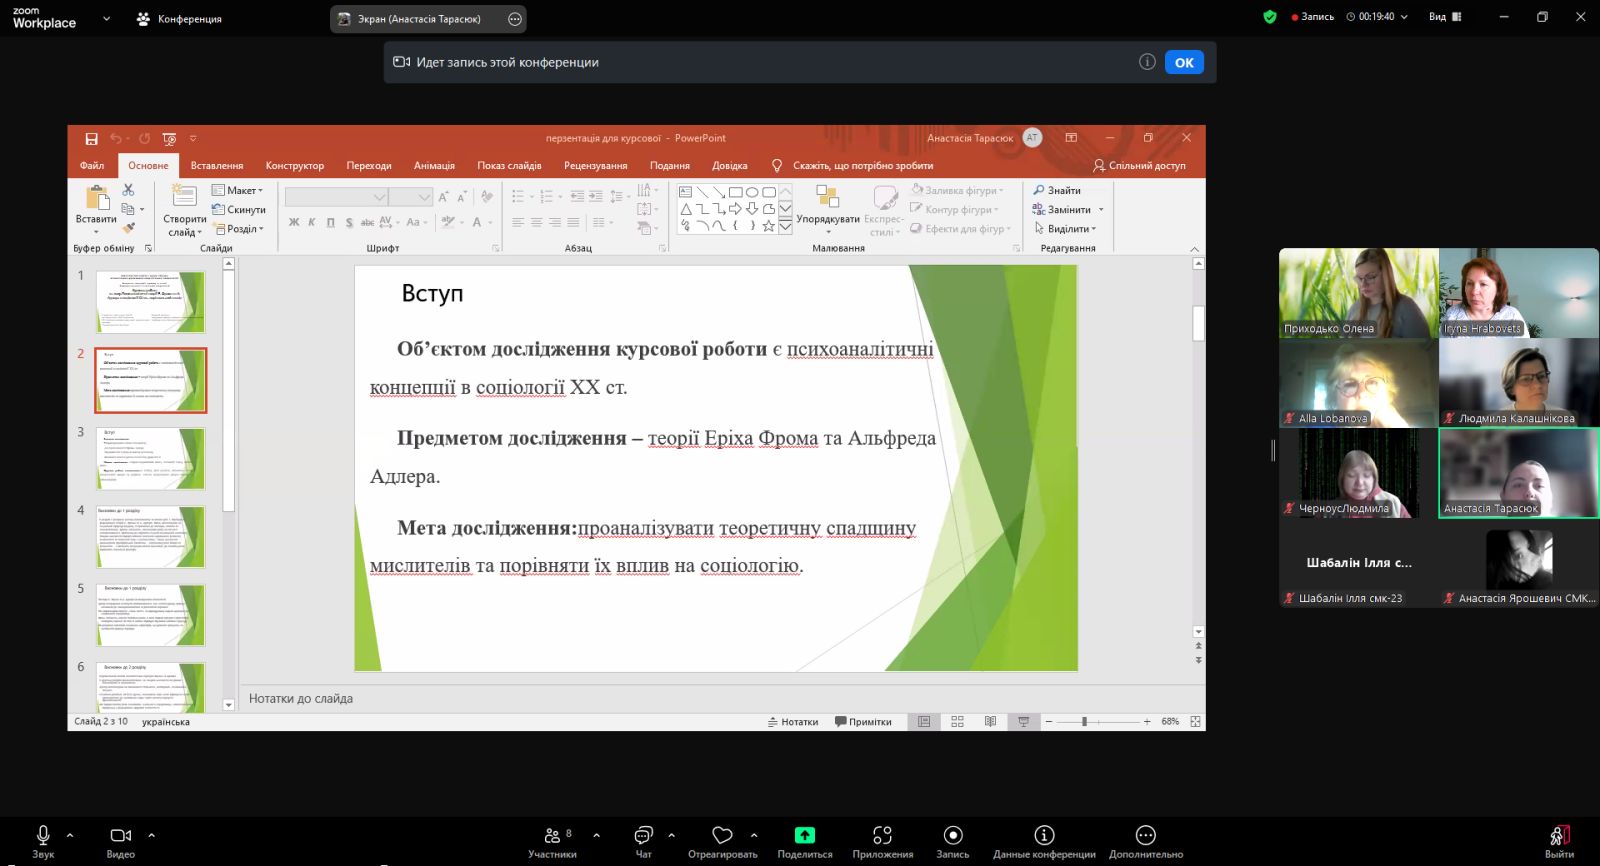Screen dimensions: 1600x866
Task: Open the View layout dropdown
Action: pyautogui.click(x=1444, y=17)
